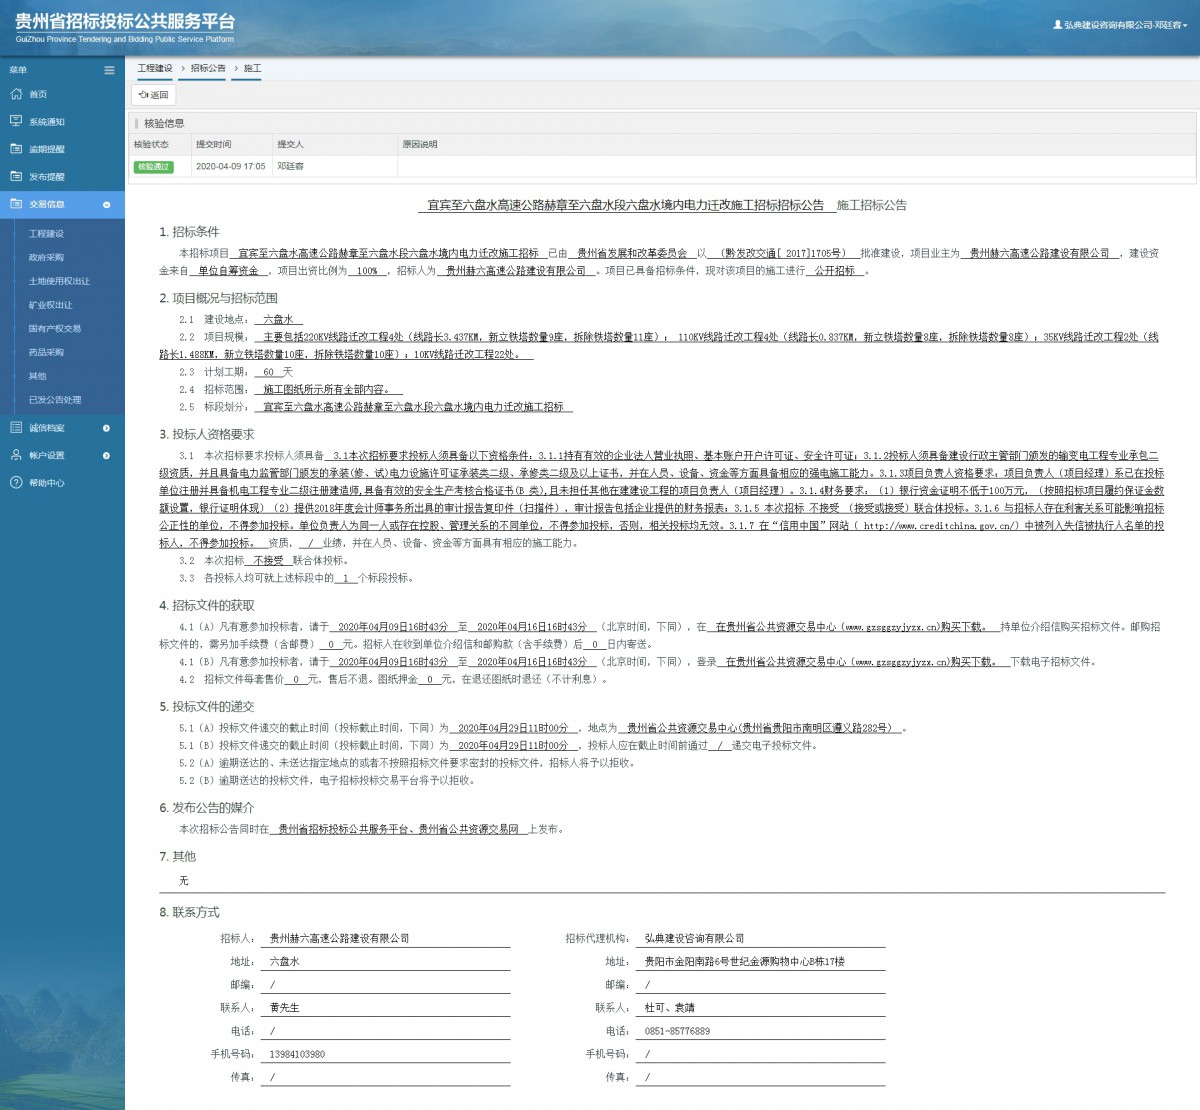
Task: Click the 逾期提醒 sidebar icon
Action: point(16,149)
